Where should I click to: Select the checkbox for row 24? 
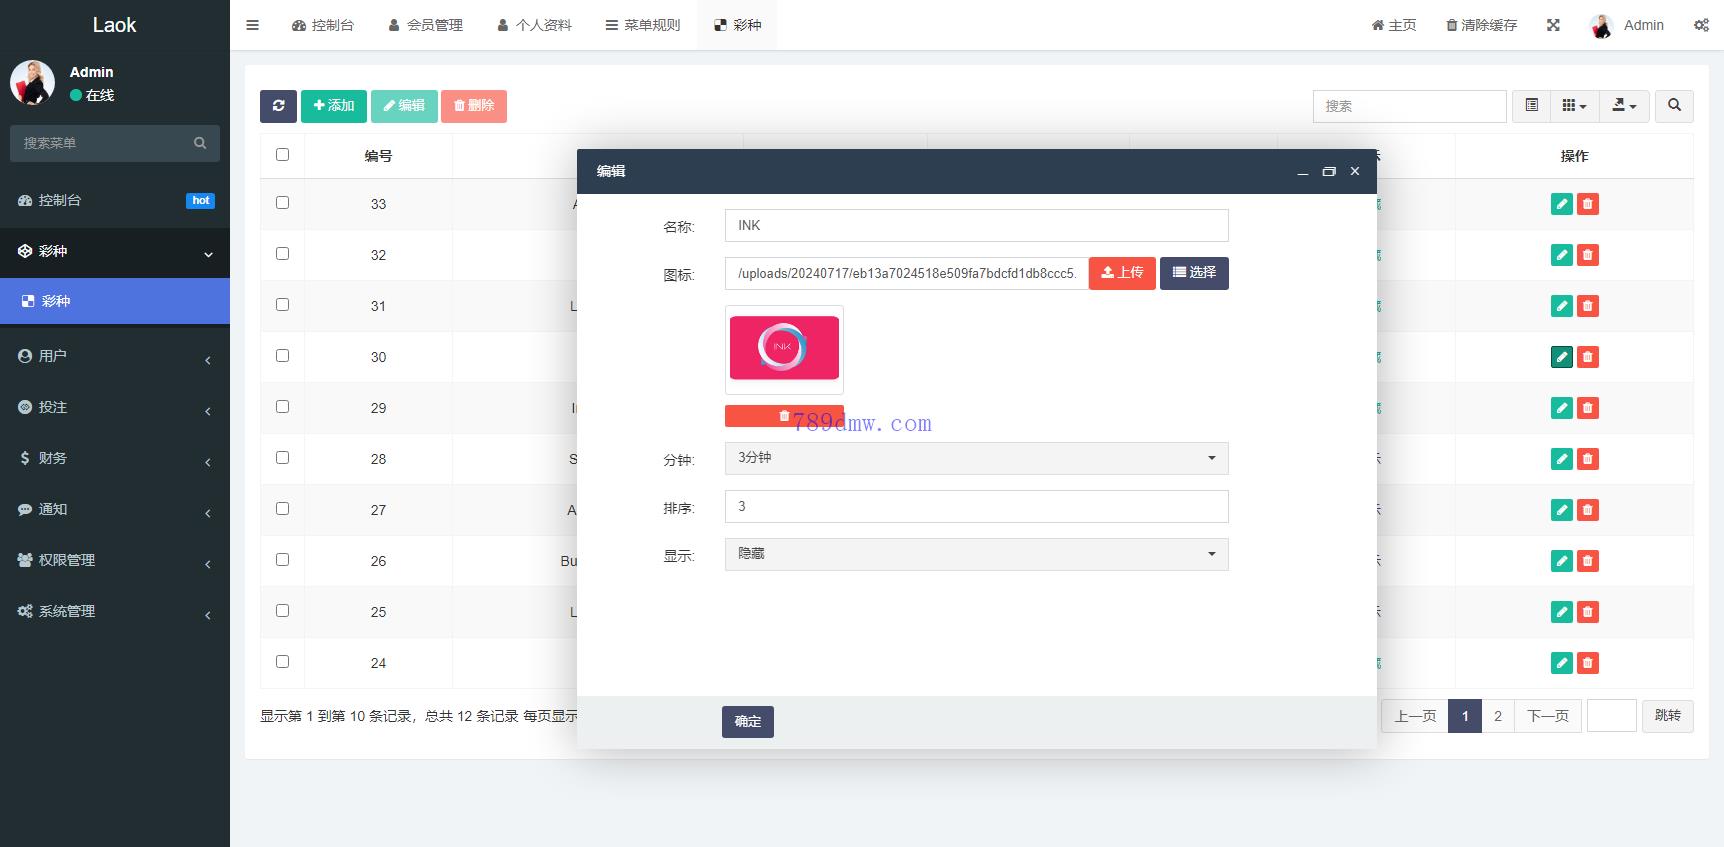tap(282, 662)
